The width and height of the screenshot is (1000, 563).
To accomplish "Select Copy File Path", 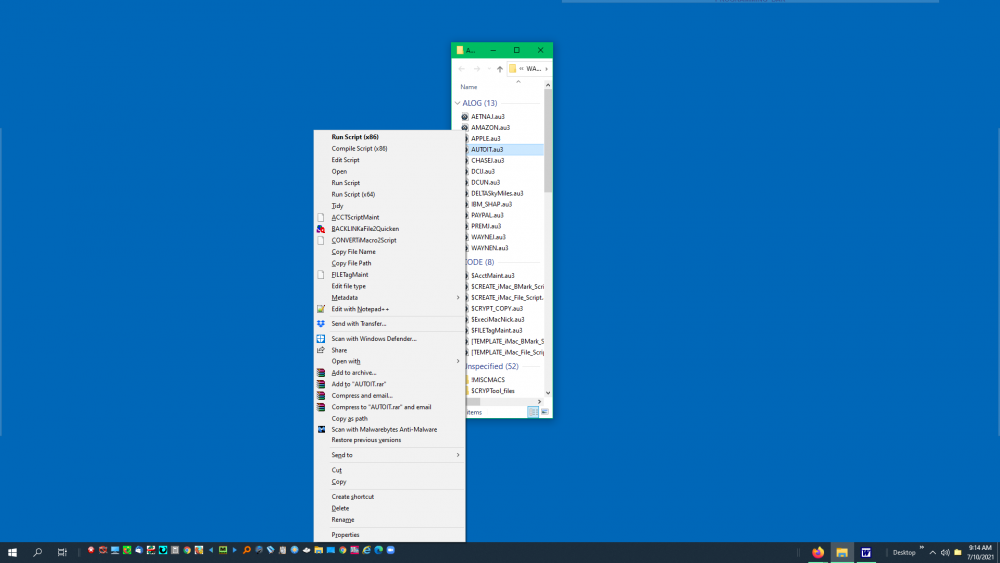I will 389,263.
